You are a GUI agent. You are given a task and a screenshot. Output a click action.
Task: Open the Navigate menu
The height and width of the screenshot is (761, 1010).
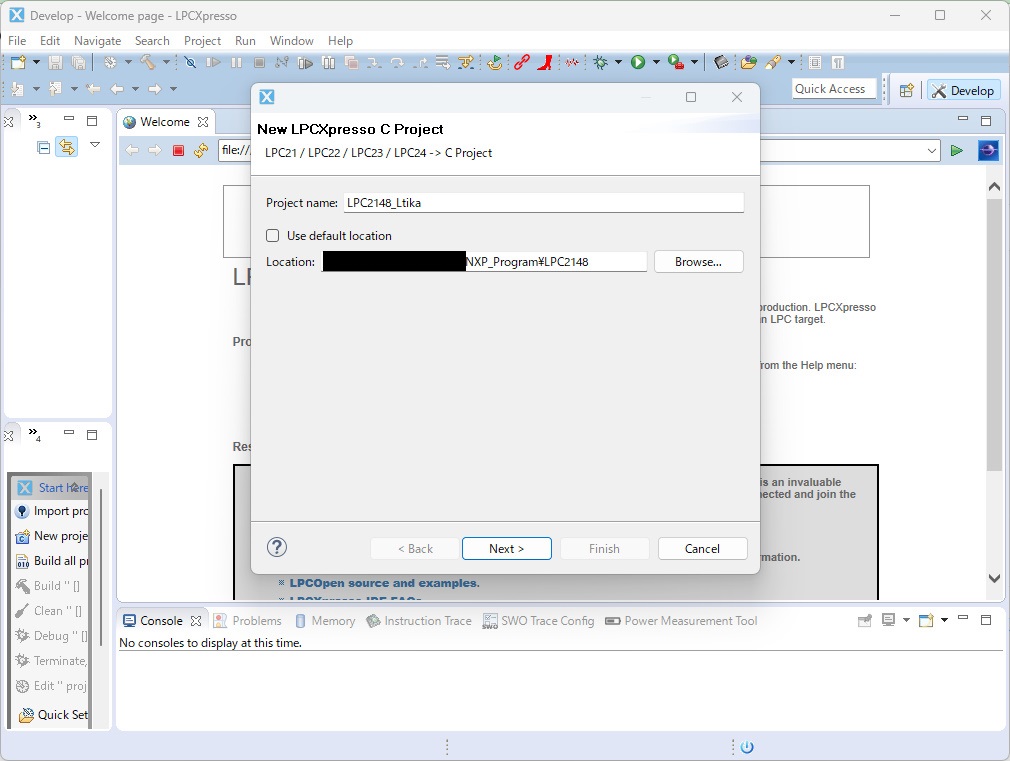(97, 41)
